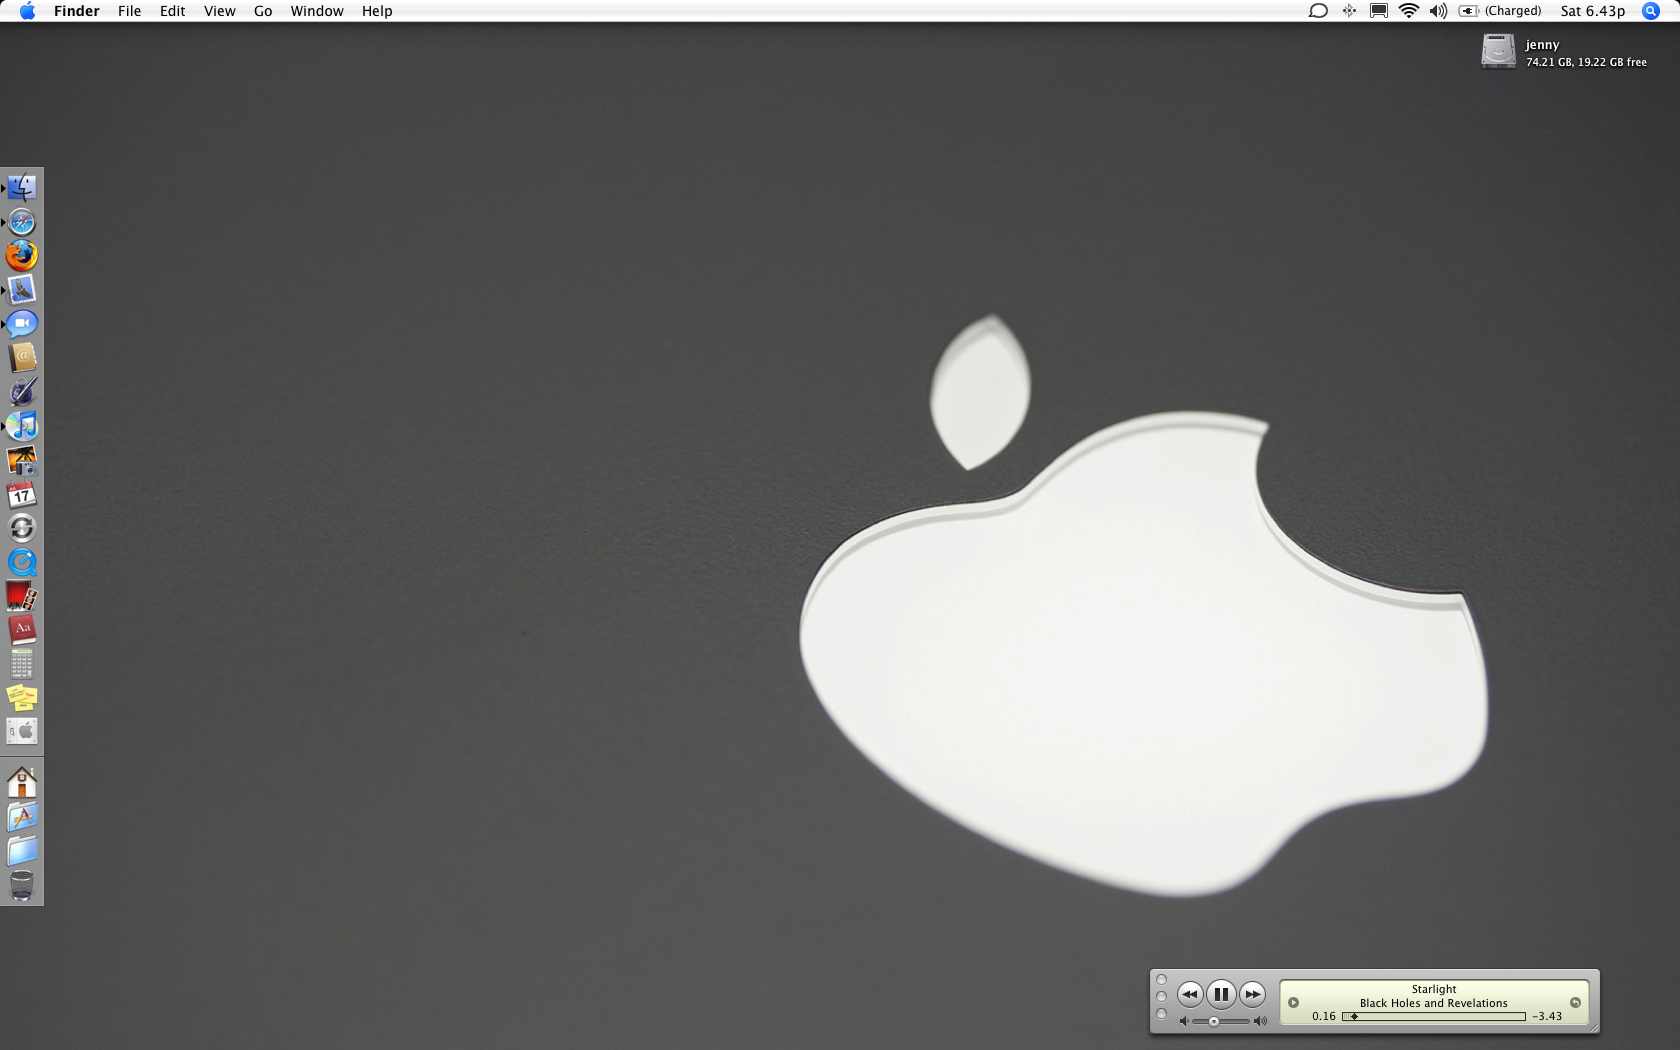Viewport: 1680px width, 1050px height.
Task: Click the loud speaker icon in iTunes
Action: point(1260,1021)
